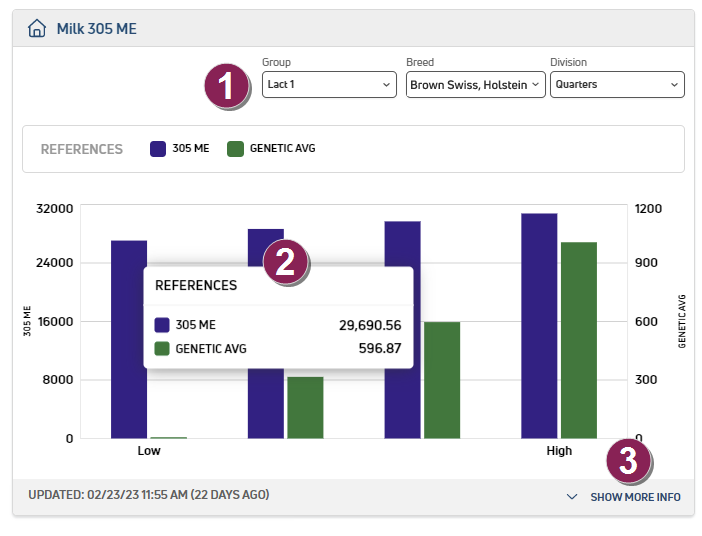Select the tall green bar above High
The image size is (702, 536).
tap(579, 340)
